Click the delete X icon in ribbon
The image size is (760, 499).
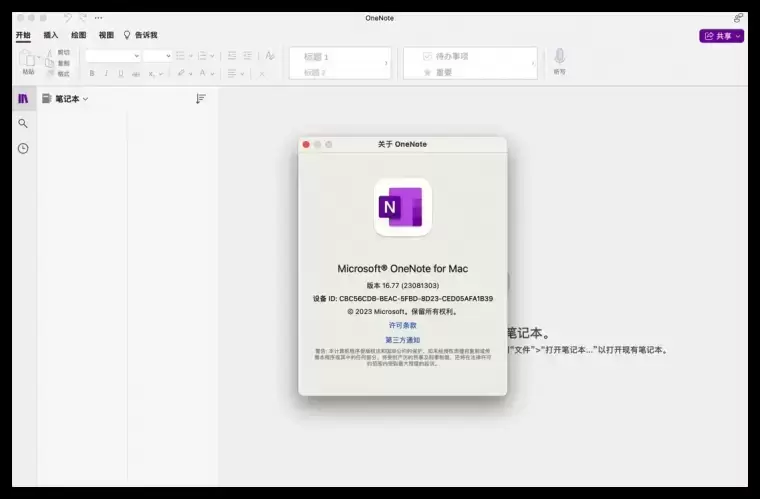point(262,74)
